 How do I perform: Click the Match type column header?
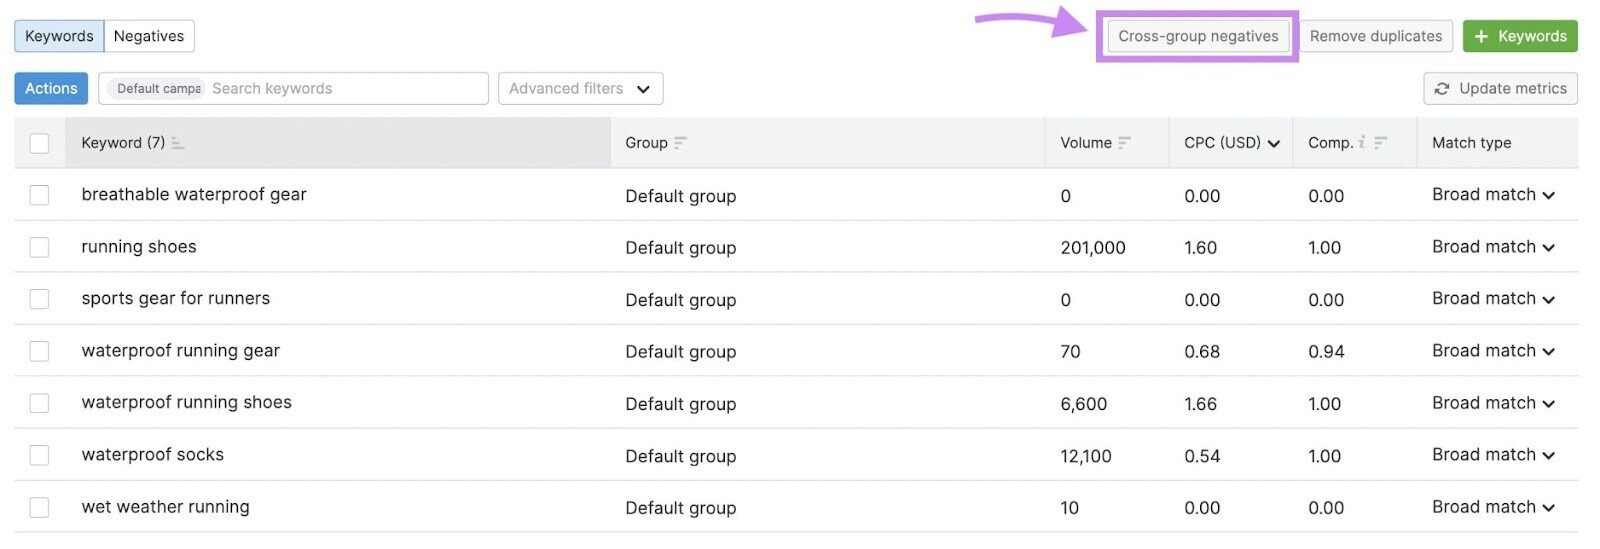pyautogui.click(x=1471, y=143)
